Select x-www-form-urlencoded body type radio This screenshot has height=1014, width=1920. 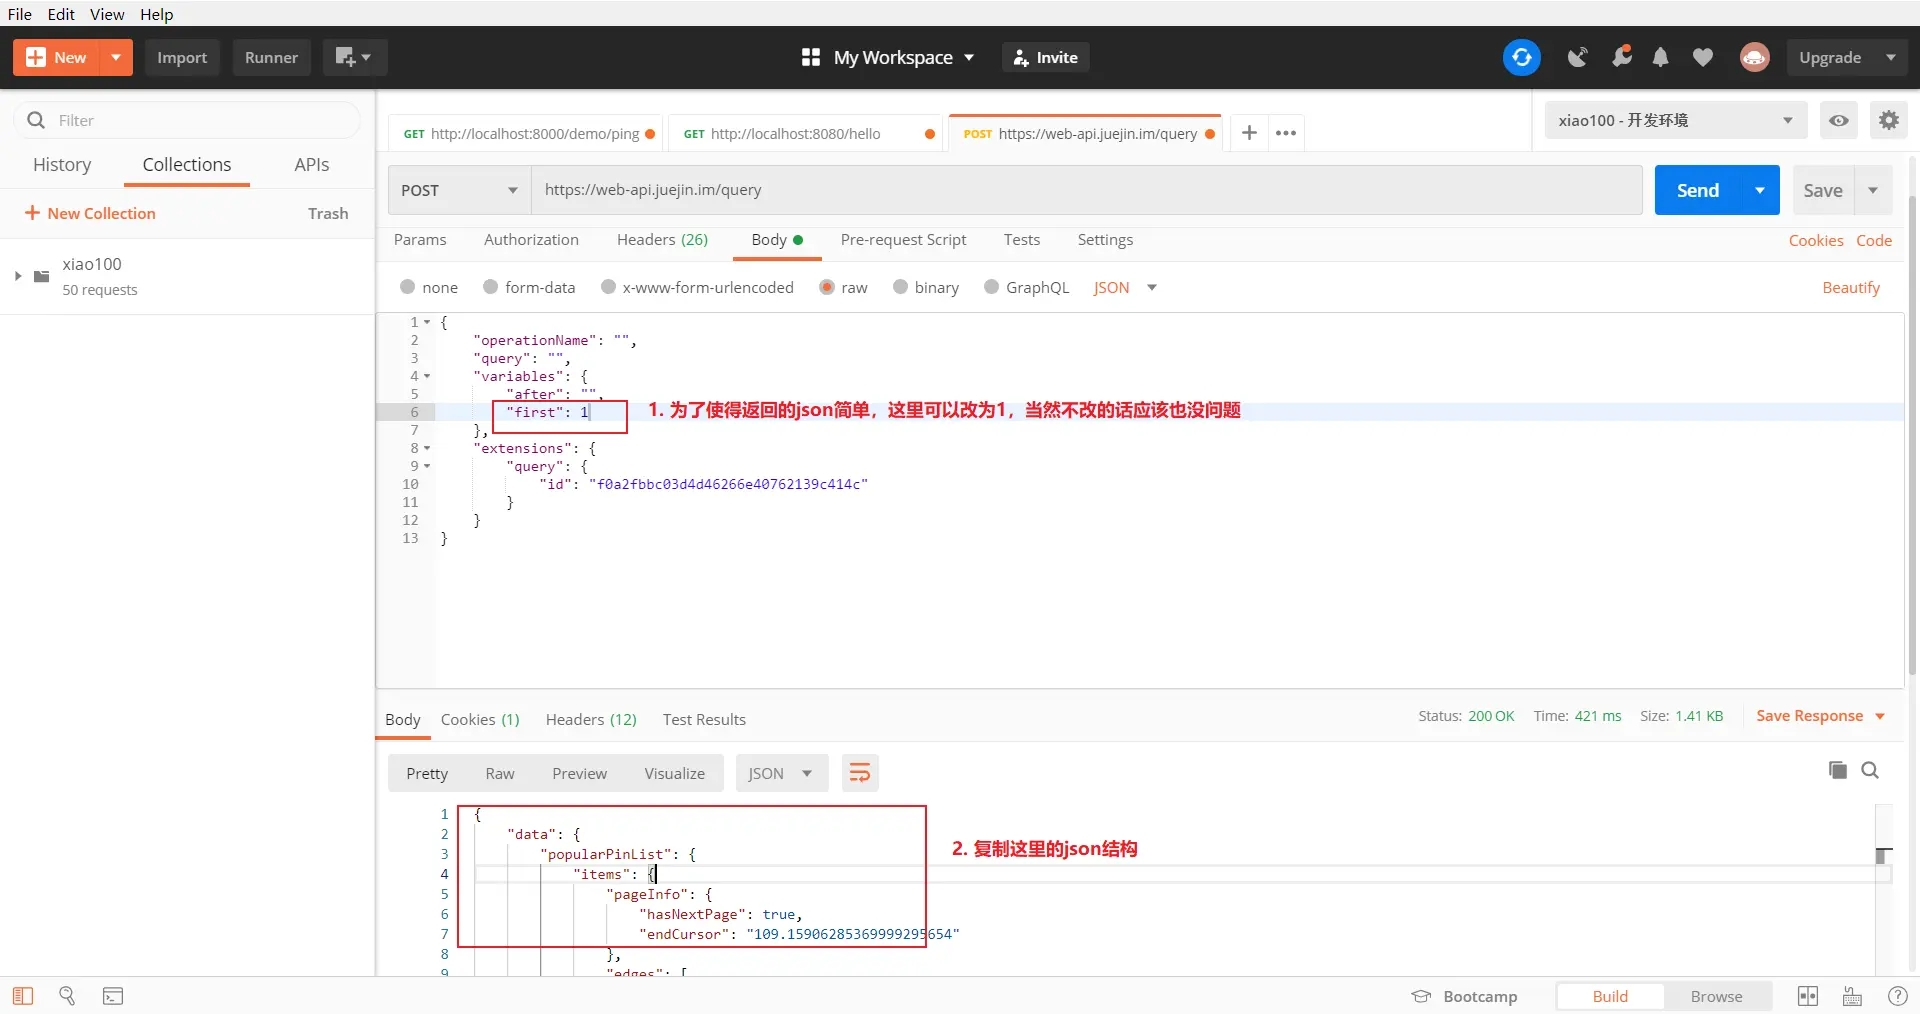coord(608,287)
